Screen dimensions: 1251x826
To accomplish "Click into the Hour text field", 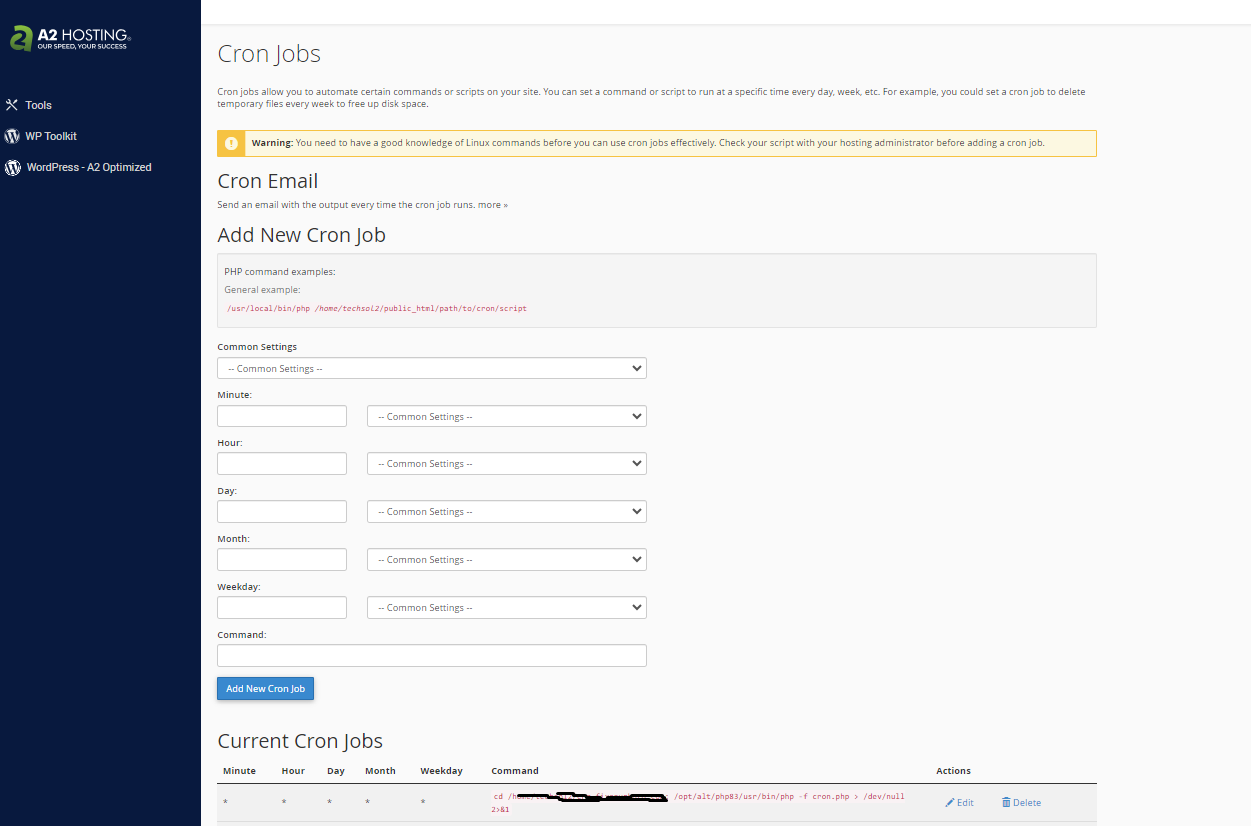I will [x=282, y=464].
